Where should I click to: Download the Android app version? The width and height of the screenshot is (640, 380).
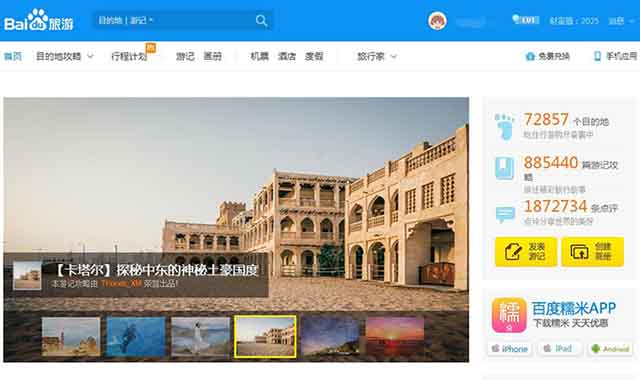click(610, 349)
